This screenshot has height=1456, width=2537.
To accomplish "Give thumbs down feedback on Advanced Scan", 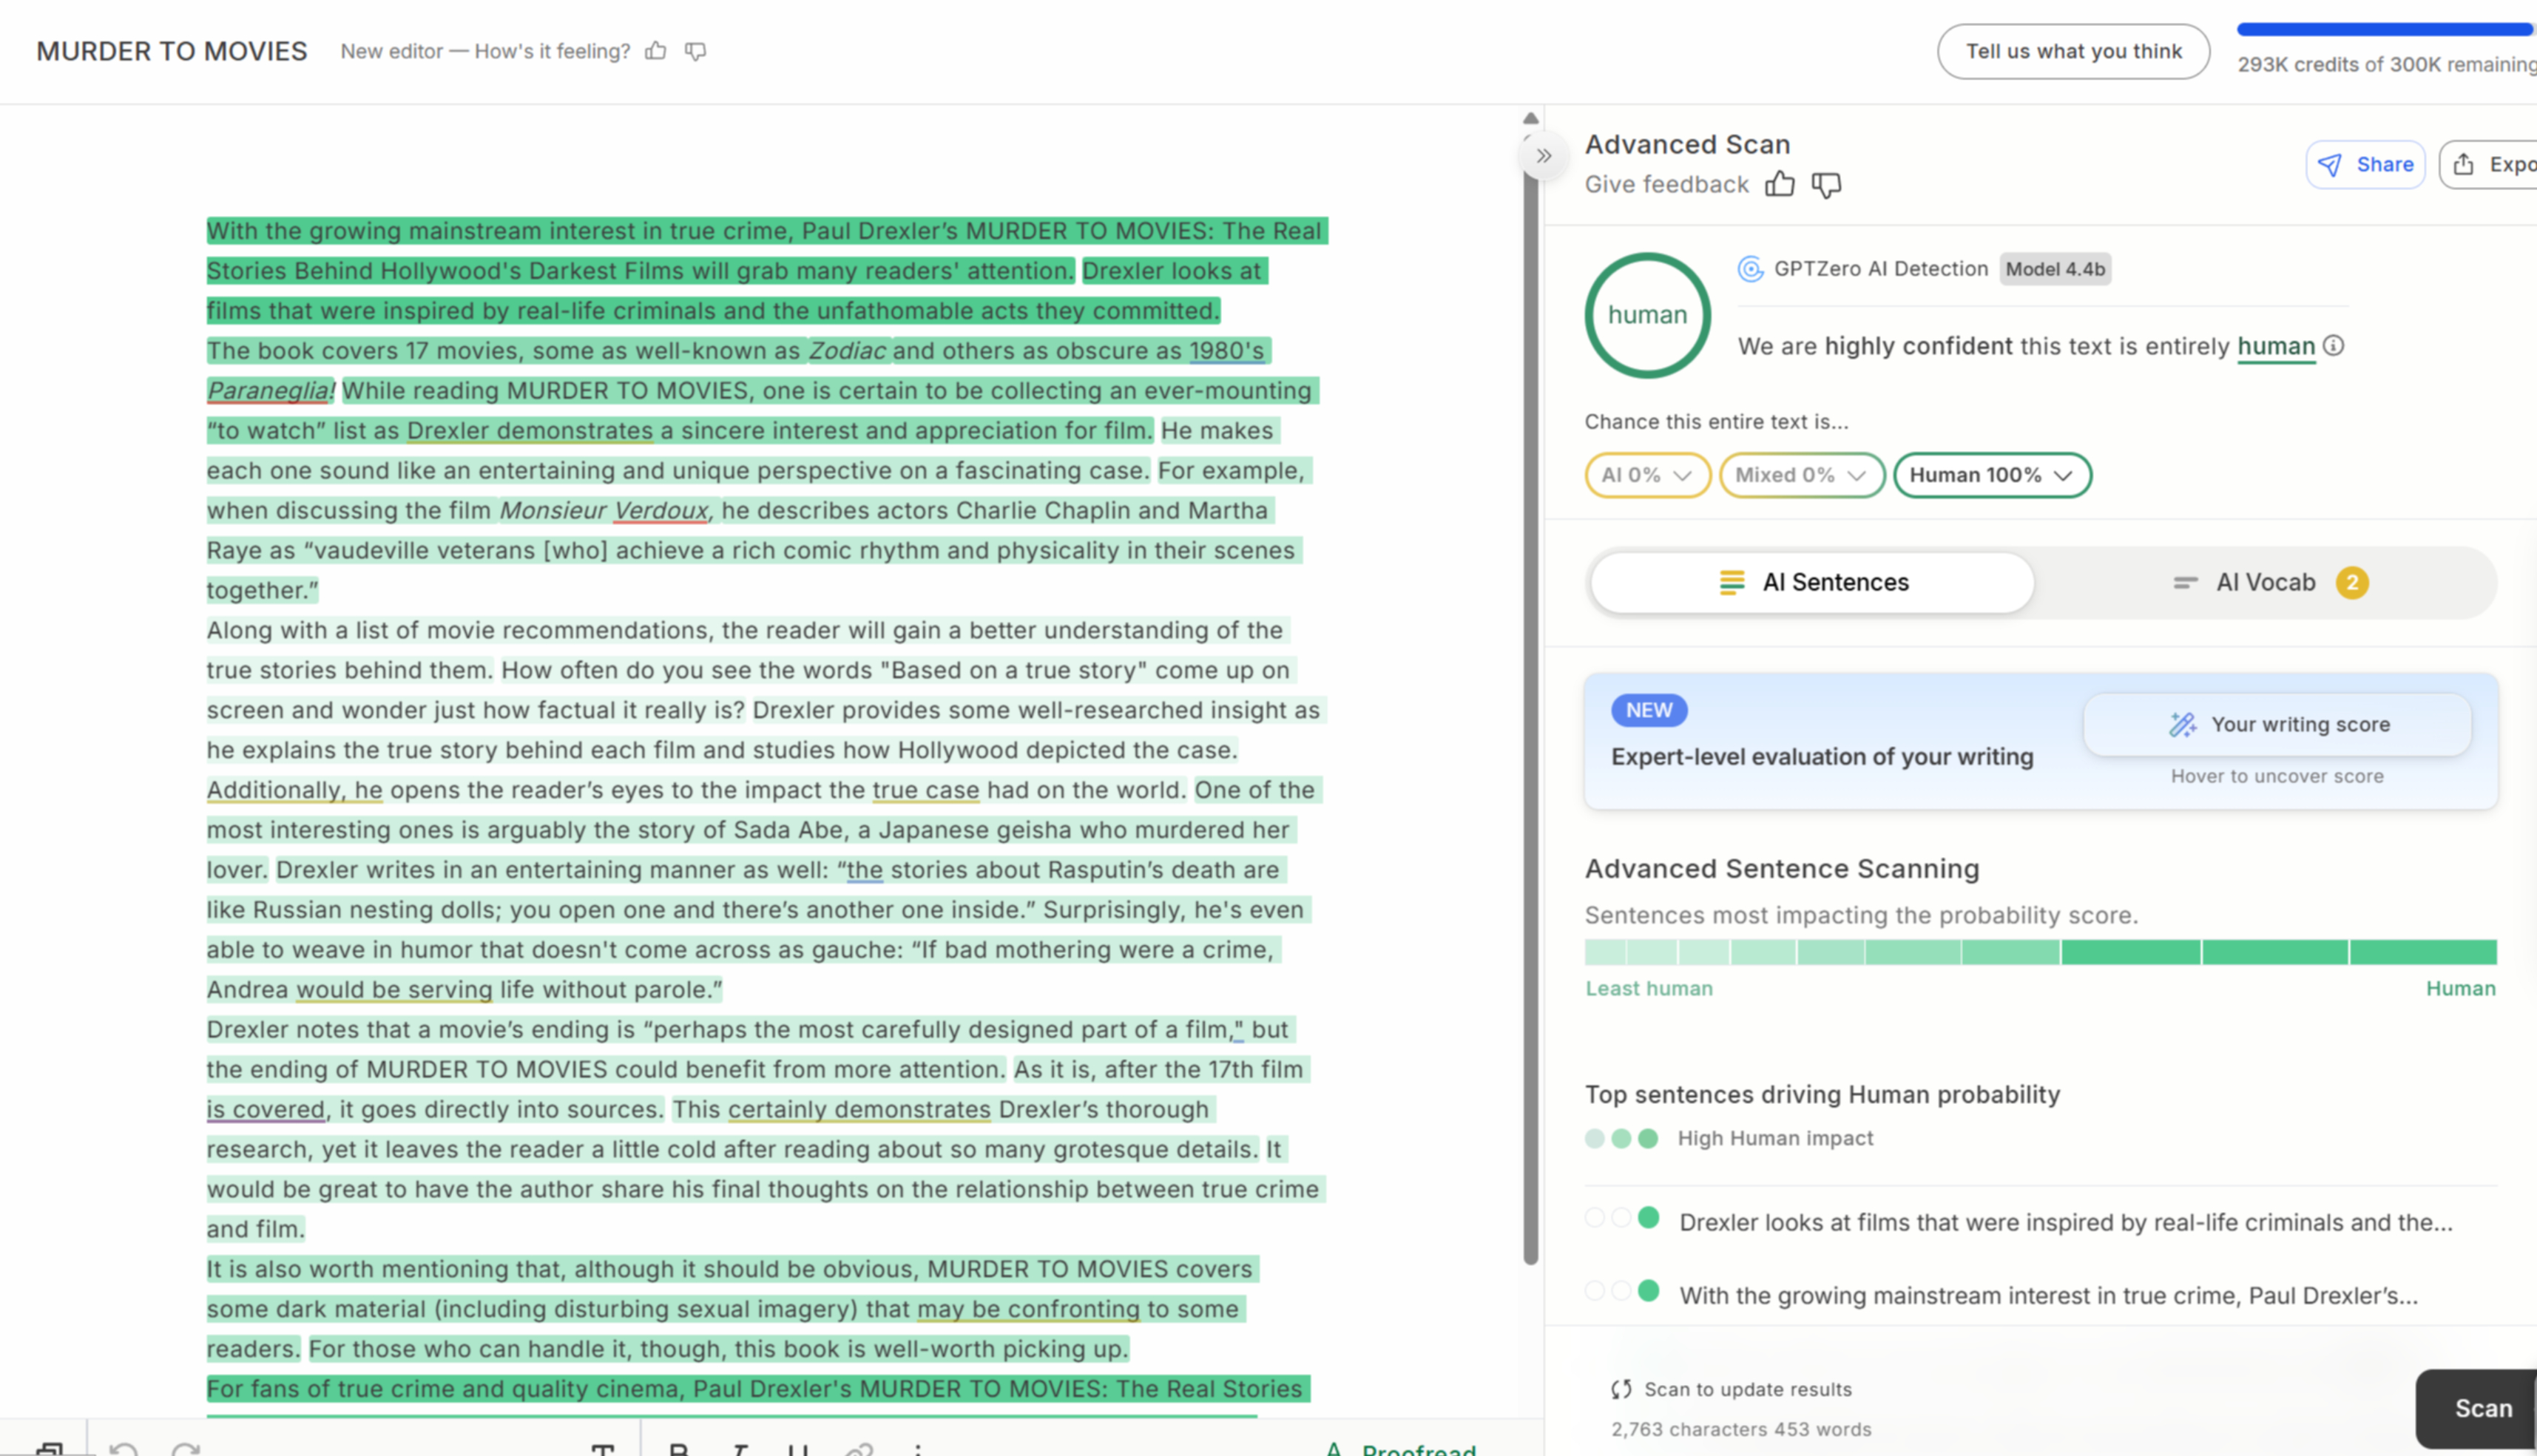I will (x=1826, y=185).
